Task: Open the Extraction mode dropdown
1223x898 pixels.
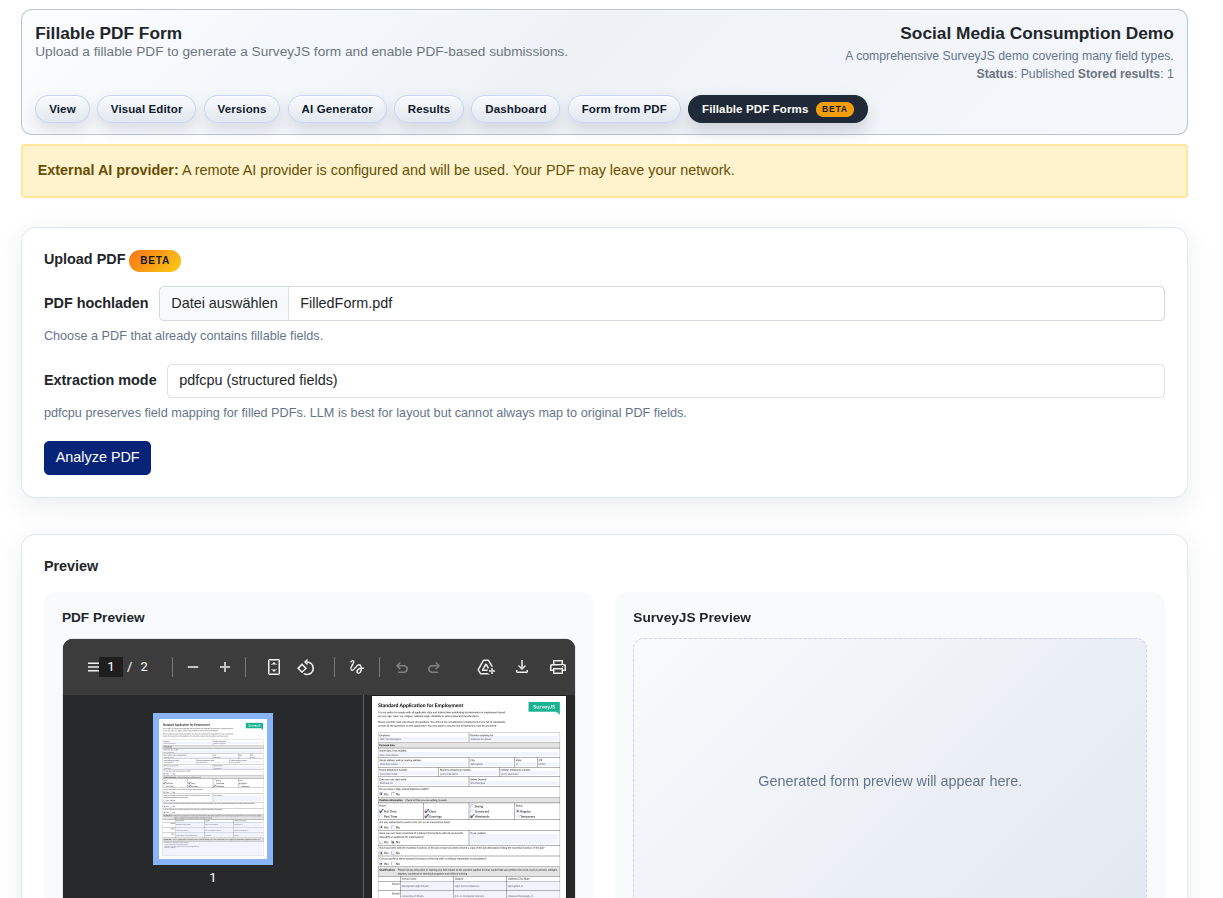Action: [667, 381]
